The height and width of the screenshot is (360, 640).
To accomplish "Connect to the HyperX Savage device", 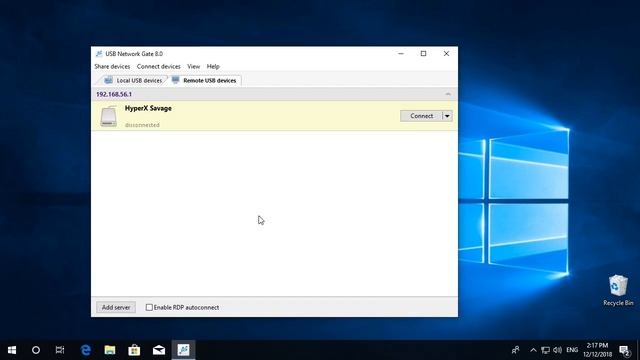I will click(421, 116).
